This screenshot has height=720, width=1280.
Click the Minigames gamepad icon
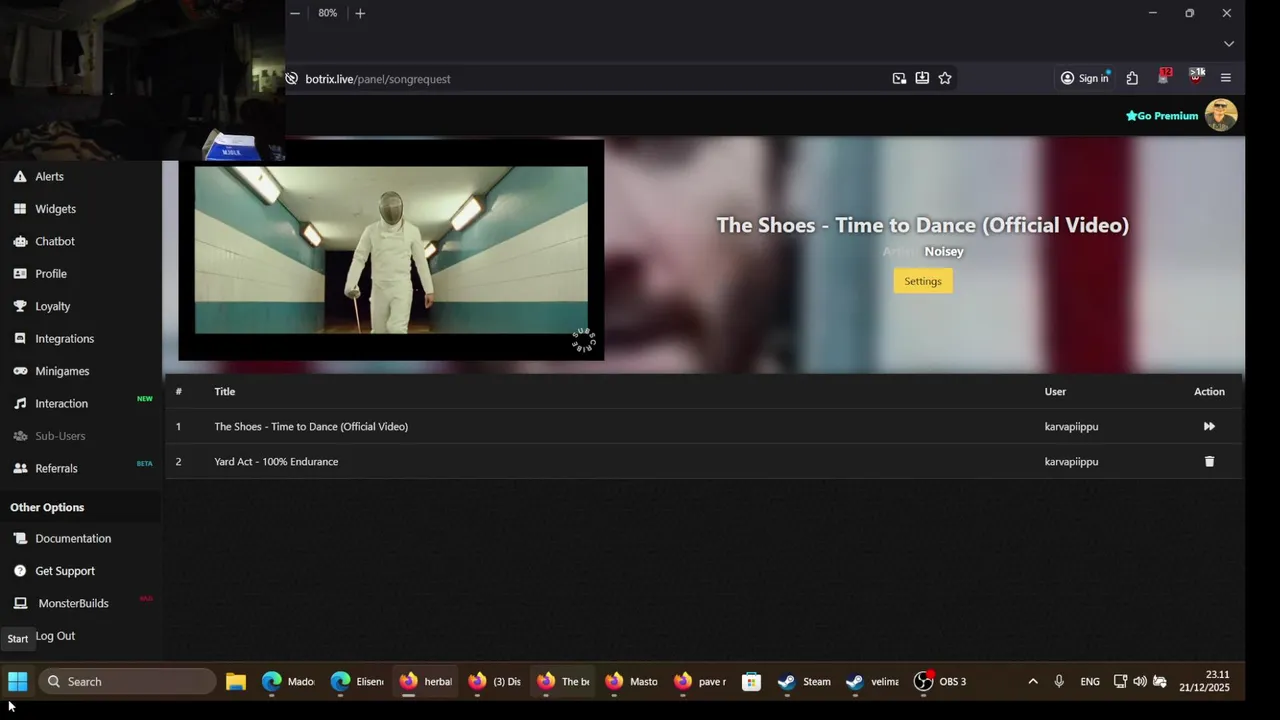pos(20,371)
